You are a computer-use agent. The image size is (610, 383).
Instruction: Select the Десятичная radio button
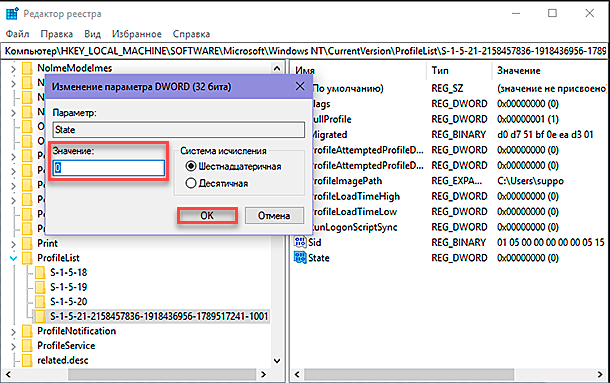[191, 183]
